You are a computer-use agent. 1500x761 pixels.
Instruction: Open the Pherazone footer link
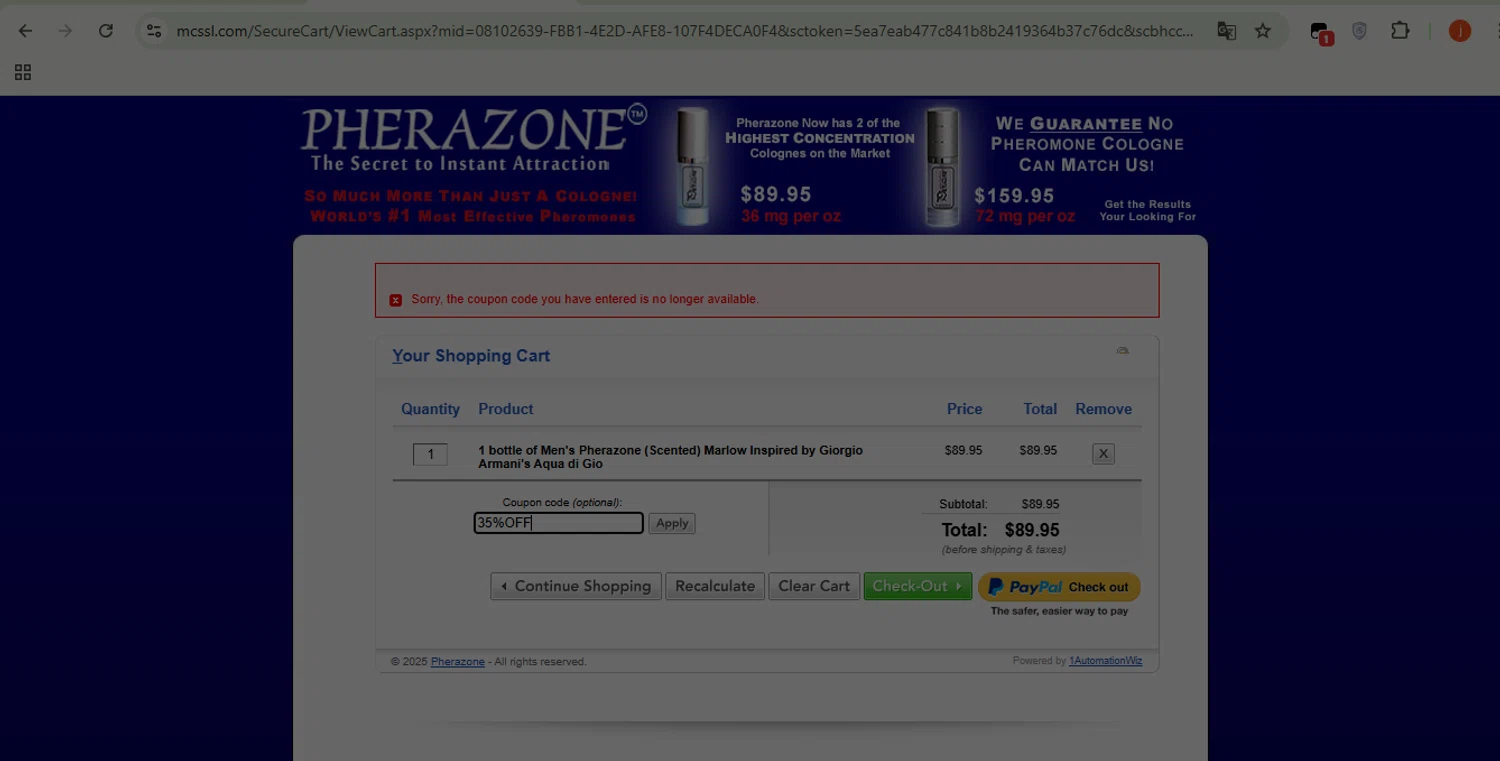coord(458,662)
